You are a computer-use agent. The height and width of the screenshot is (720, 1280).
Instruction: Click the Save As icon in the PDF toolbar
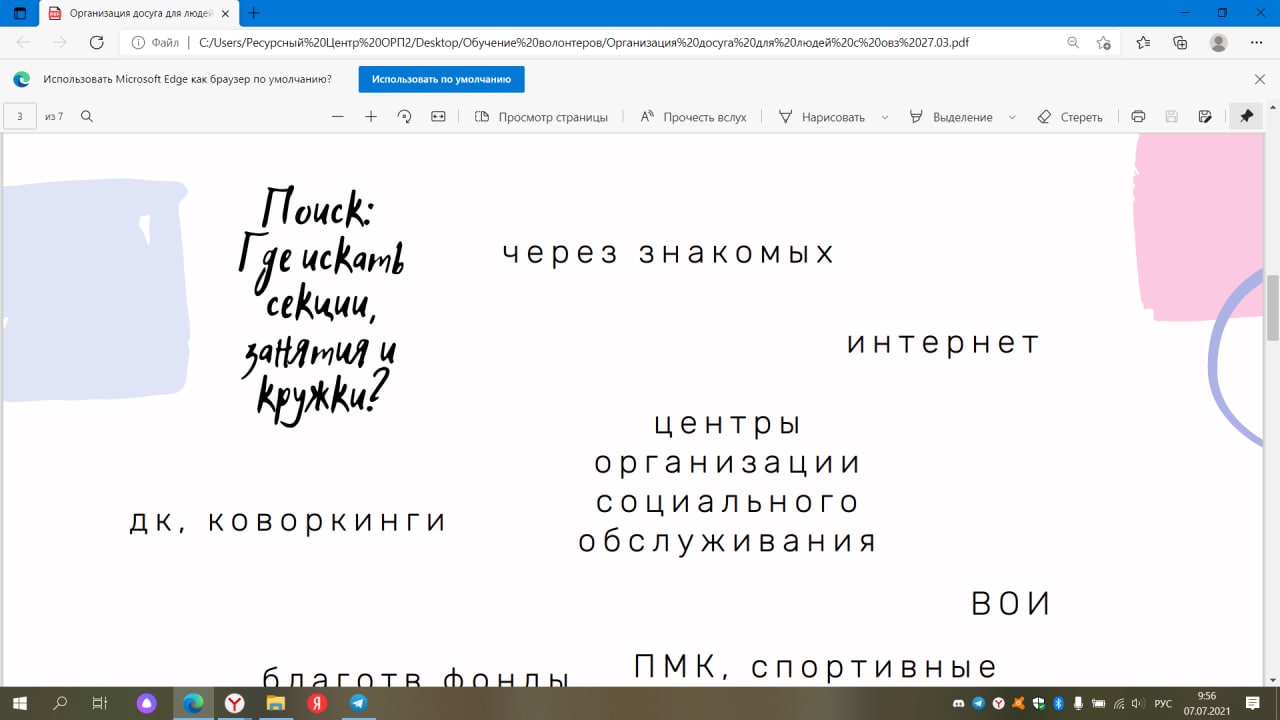pyautogui.click(x=1205, y=116)
